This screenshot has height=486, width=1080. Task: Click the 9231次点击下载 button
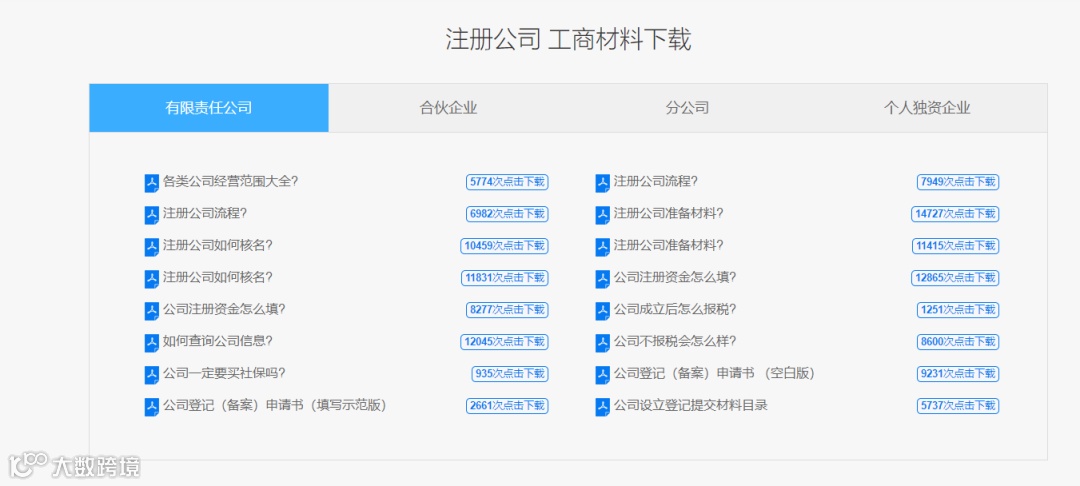pyautogui.click(x=958, y=374)
